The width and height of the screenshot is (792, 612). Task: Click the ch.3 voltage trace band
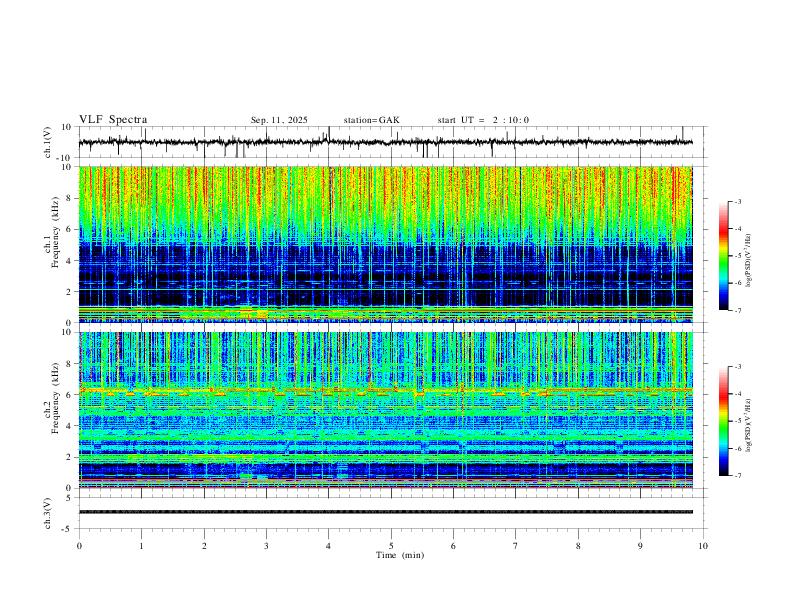[385, 512]
